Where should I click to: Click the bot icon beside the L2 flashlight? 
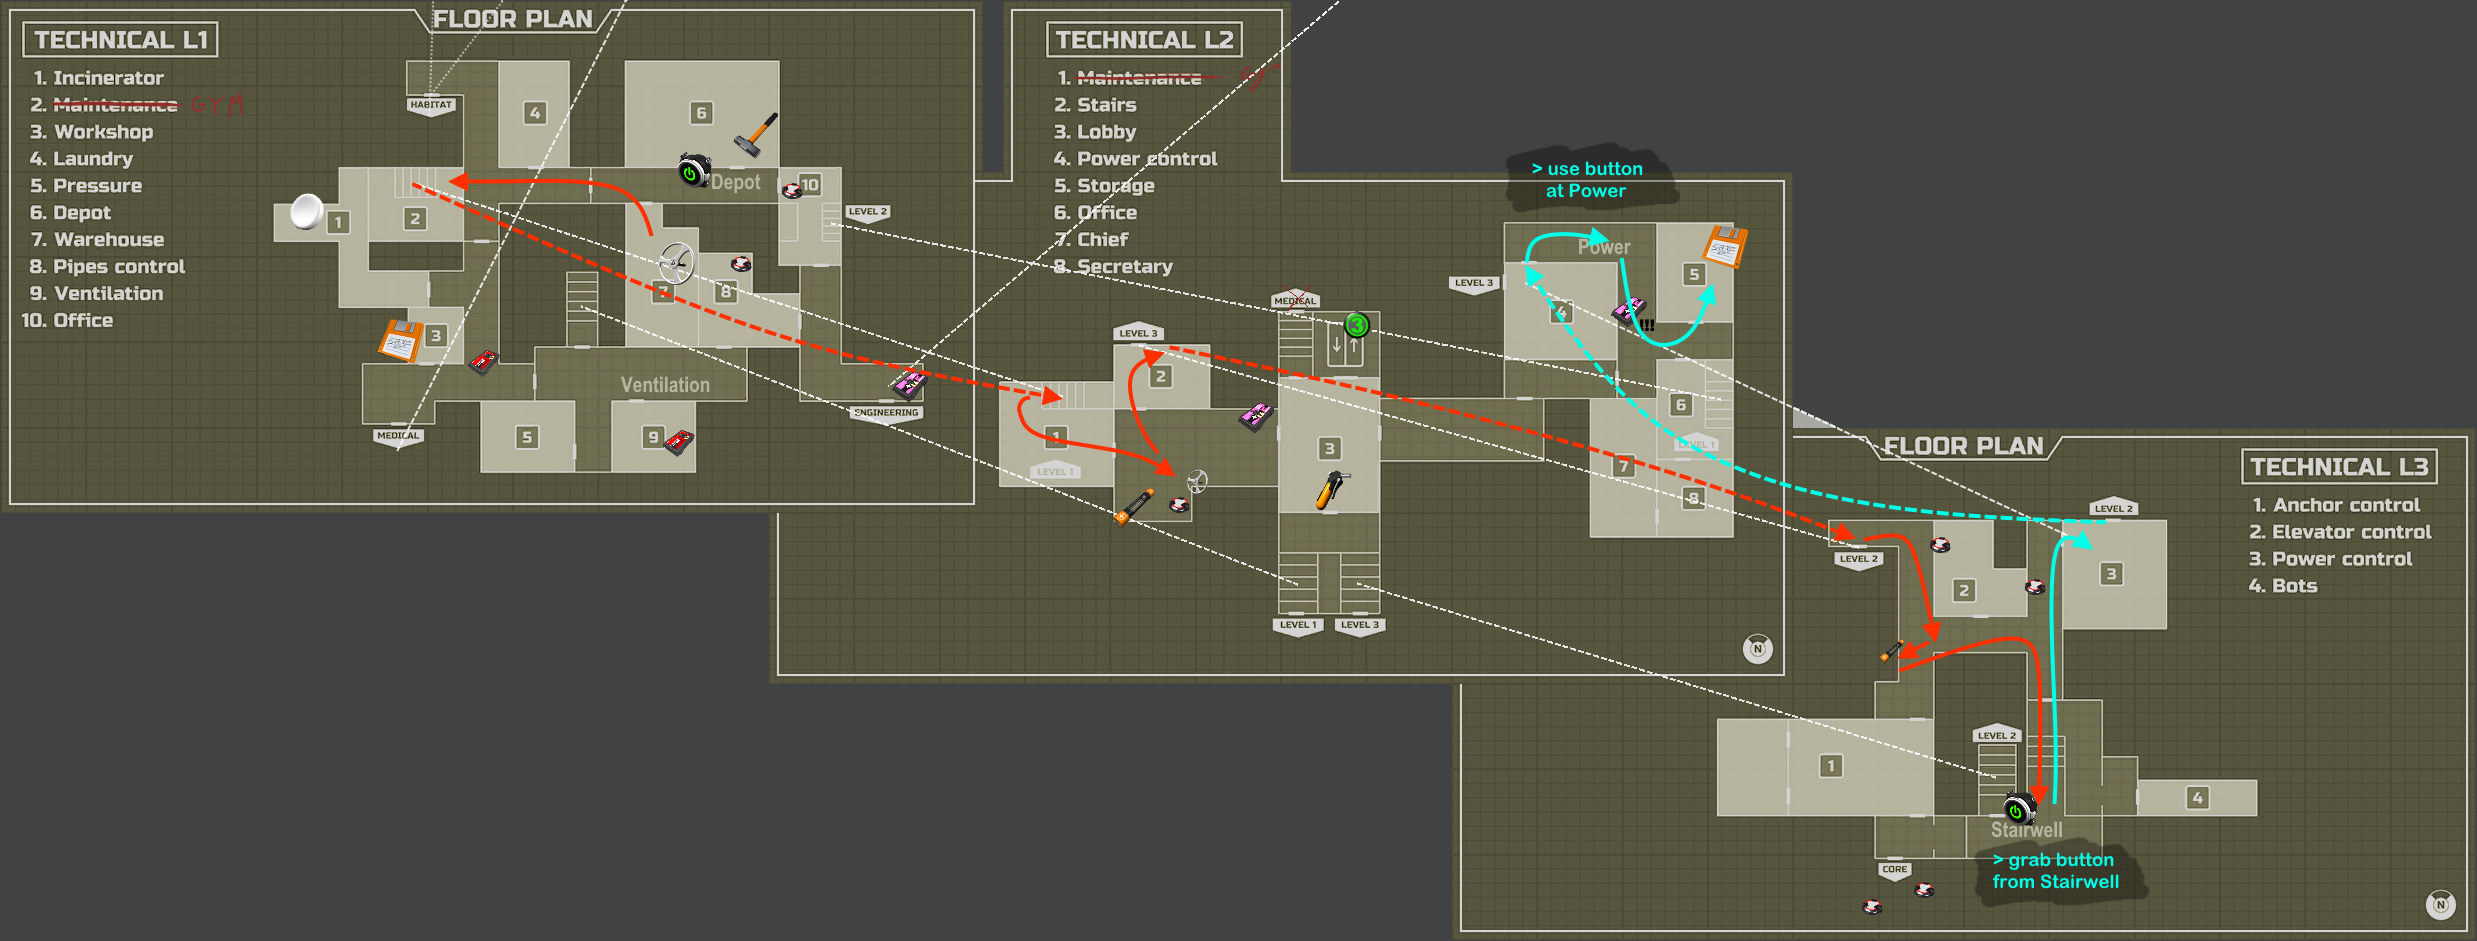1179,505
